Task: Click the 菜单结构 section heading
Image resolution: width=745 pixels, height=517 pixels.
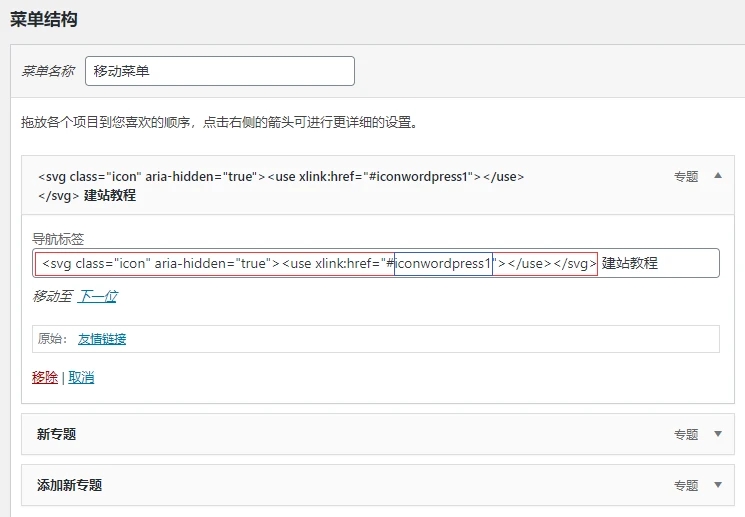Action: (44, 19)
